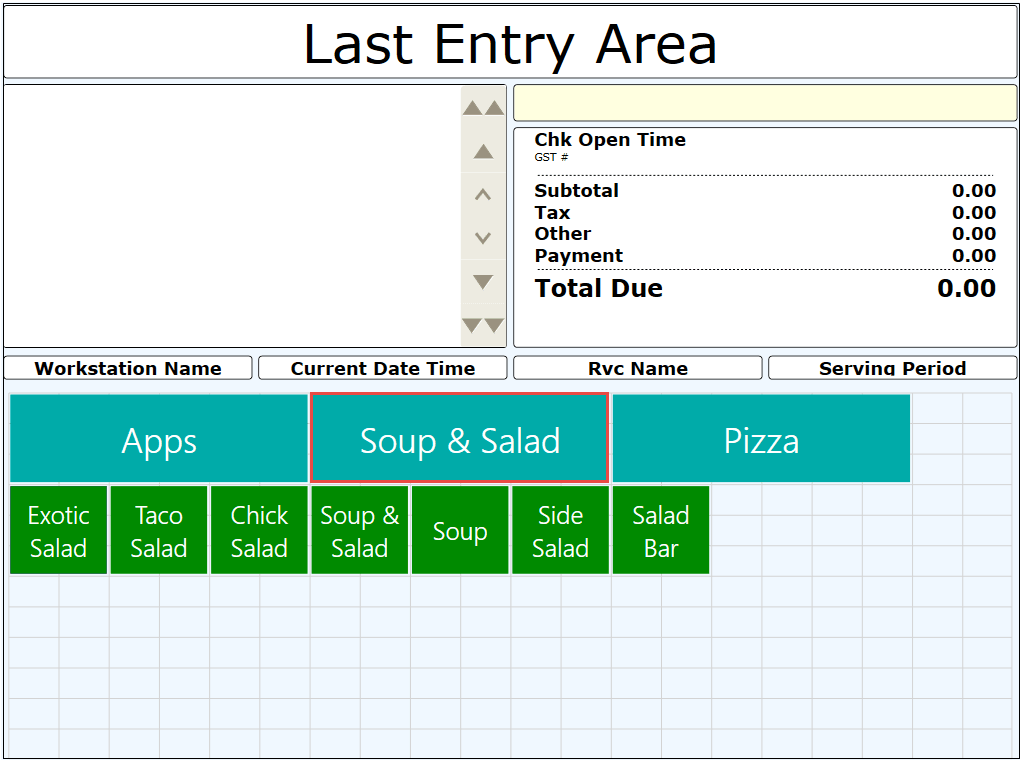Choose the Chick Salad item
Screen dimensions: 1021x761
[259, 531]
